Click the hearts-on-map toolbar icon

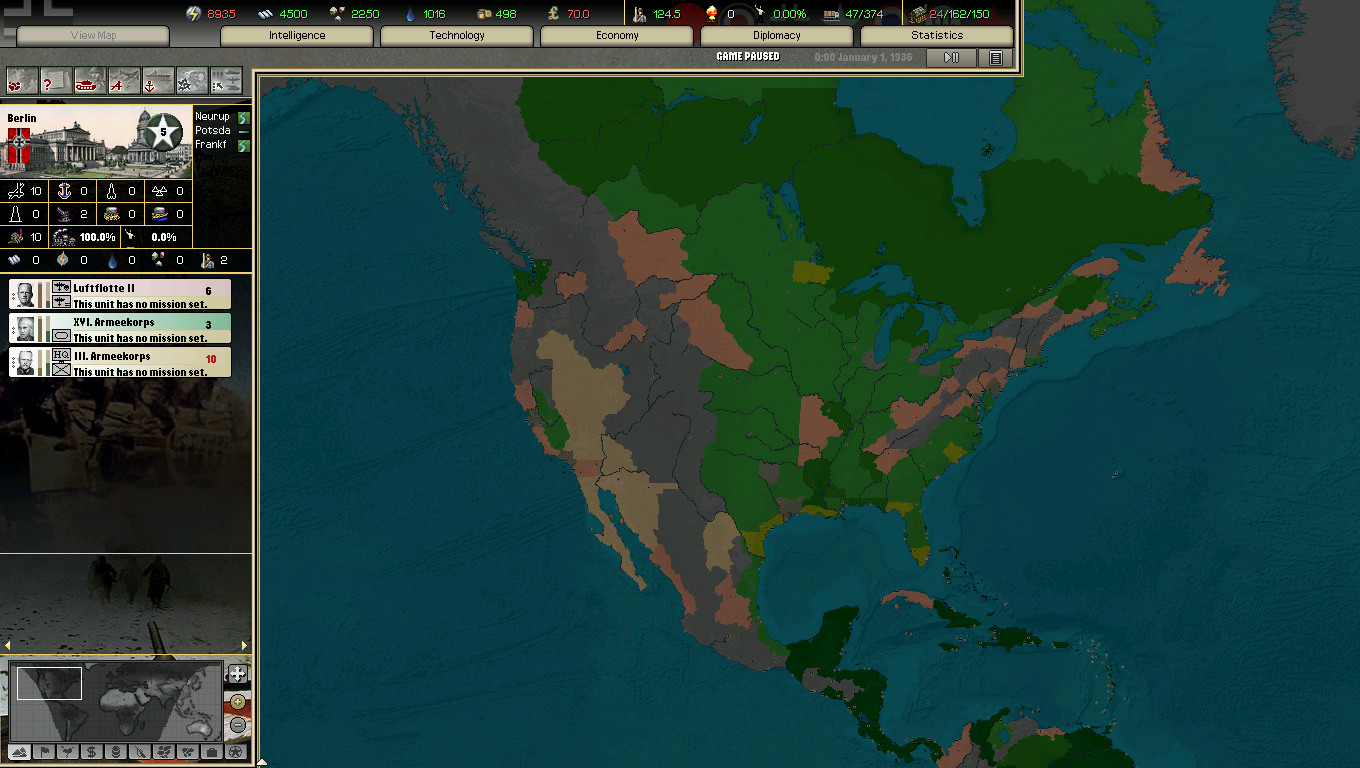[22, 81]
